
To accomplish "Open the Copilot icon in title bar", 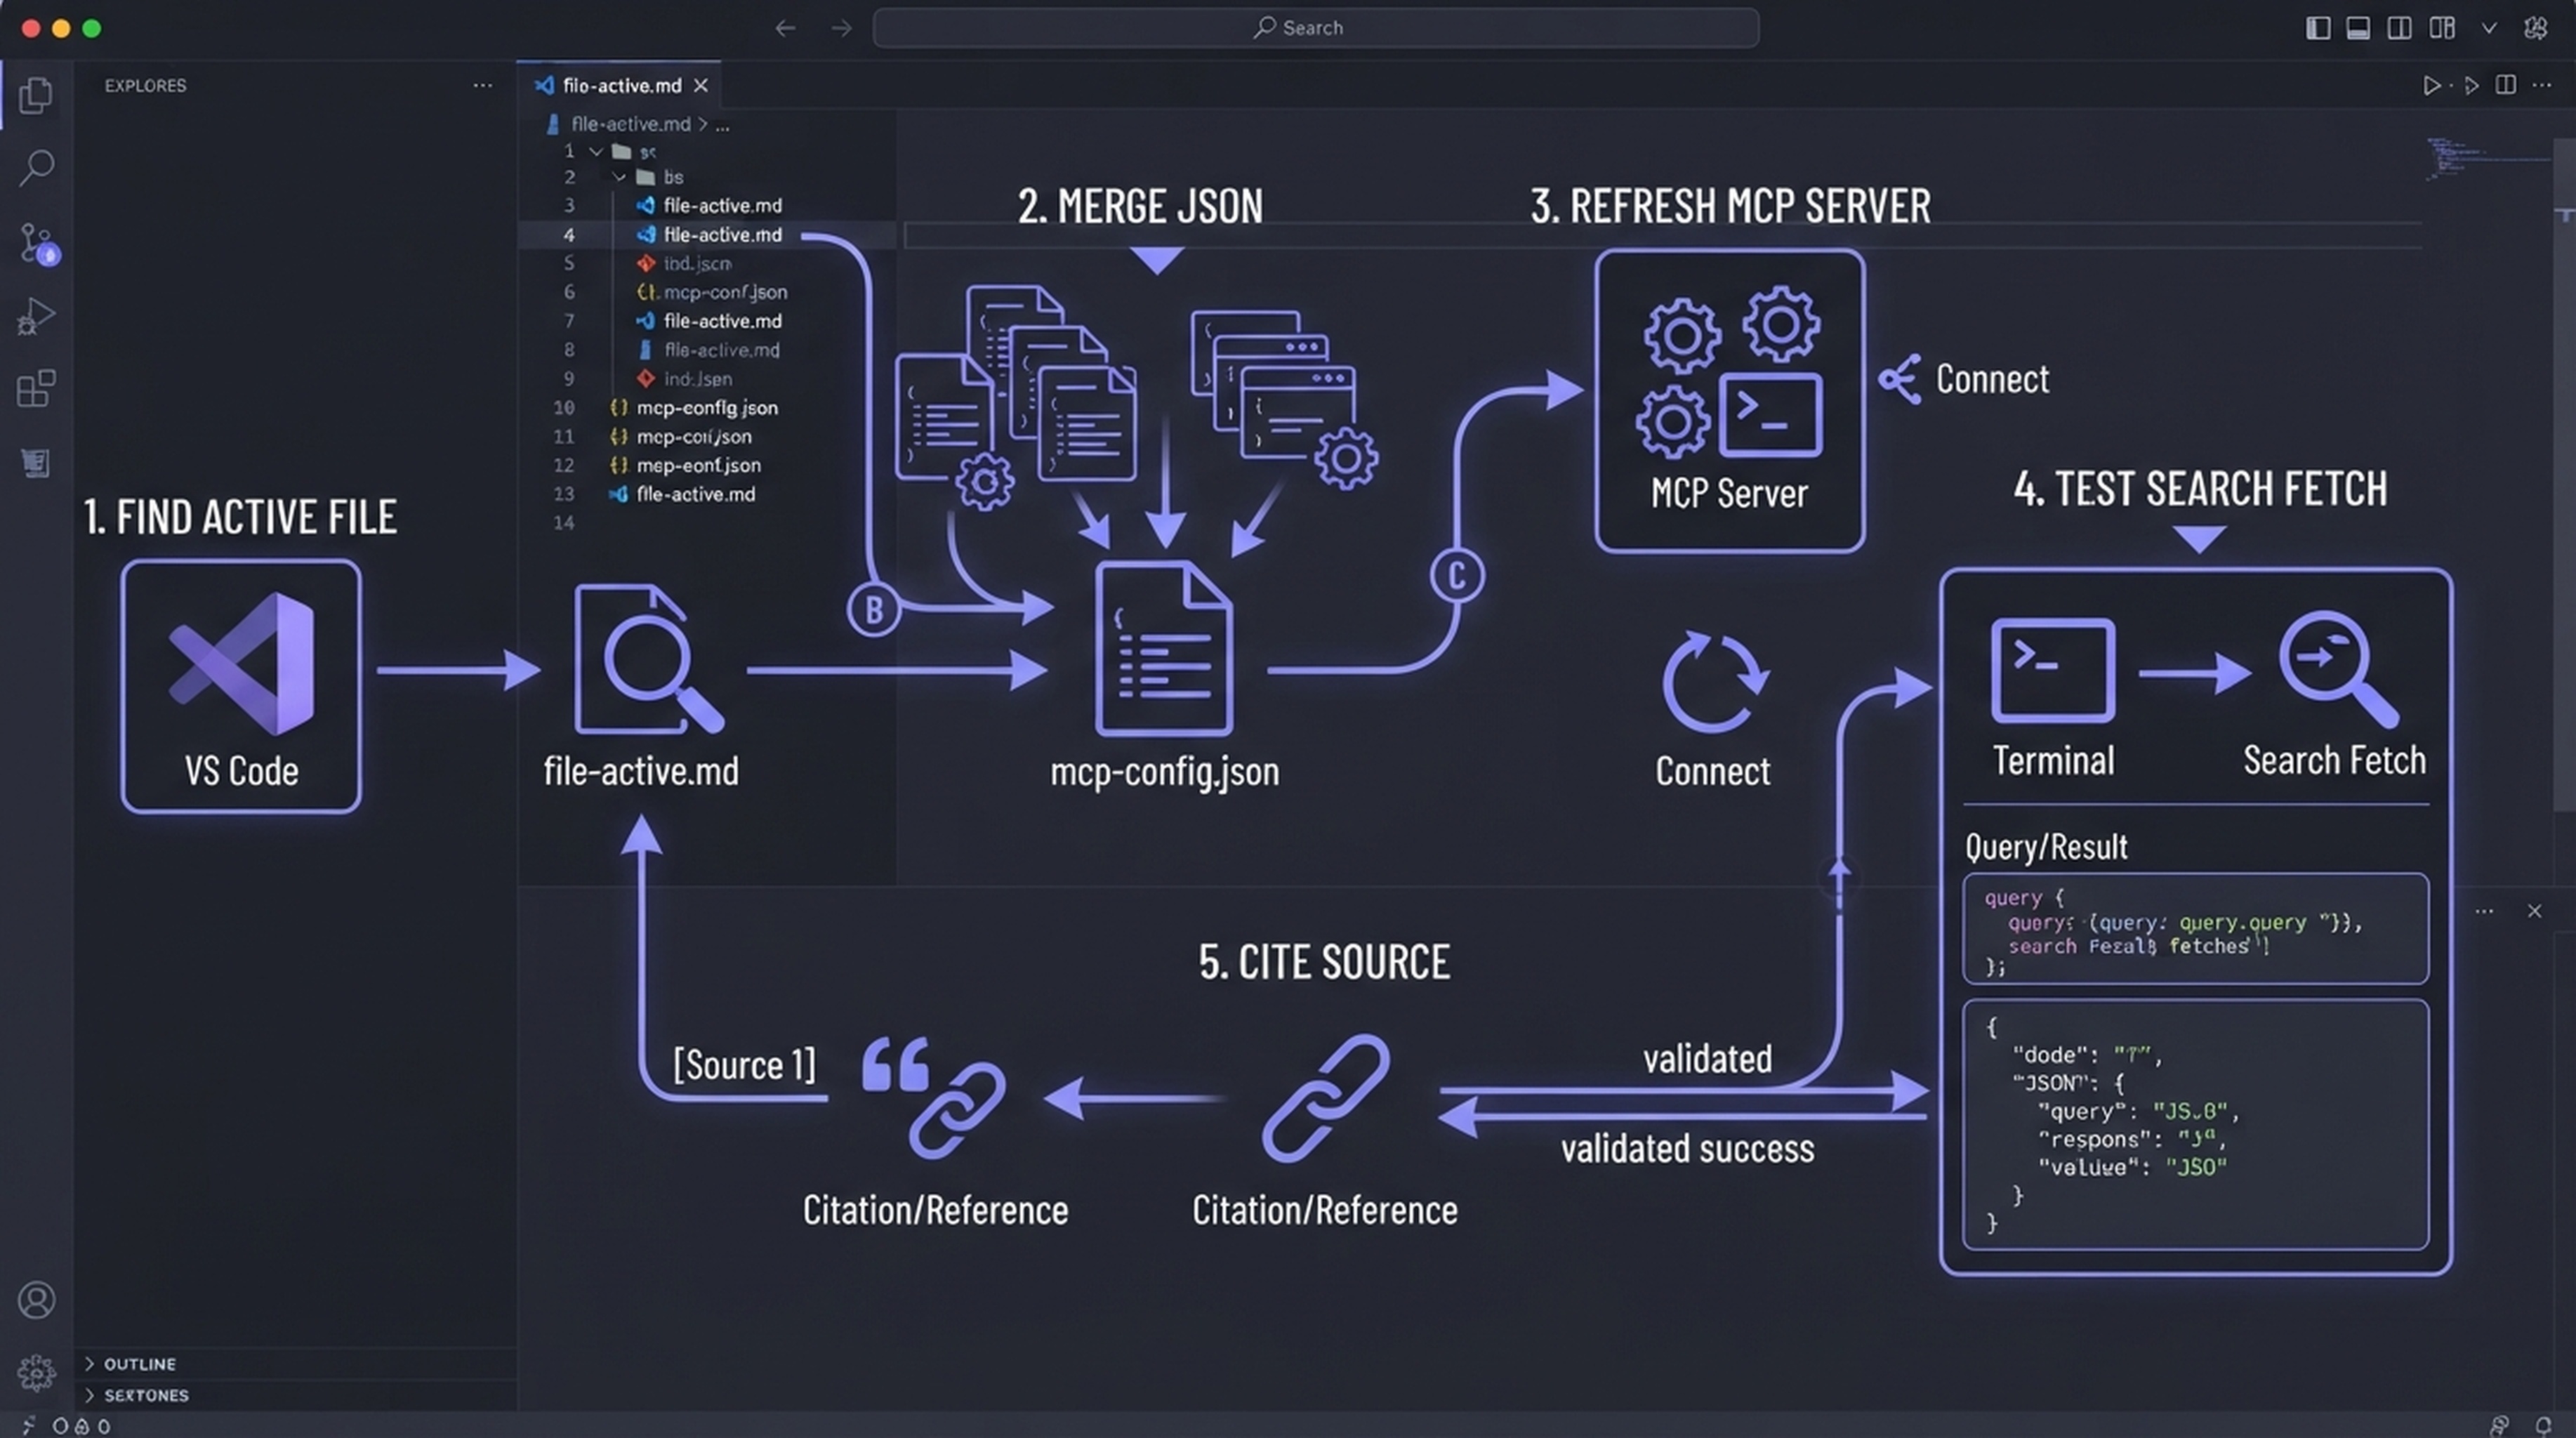I will click(x=2535, y=28).
